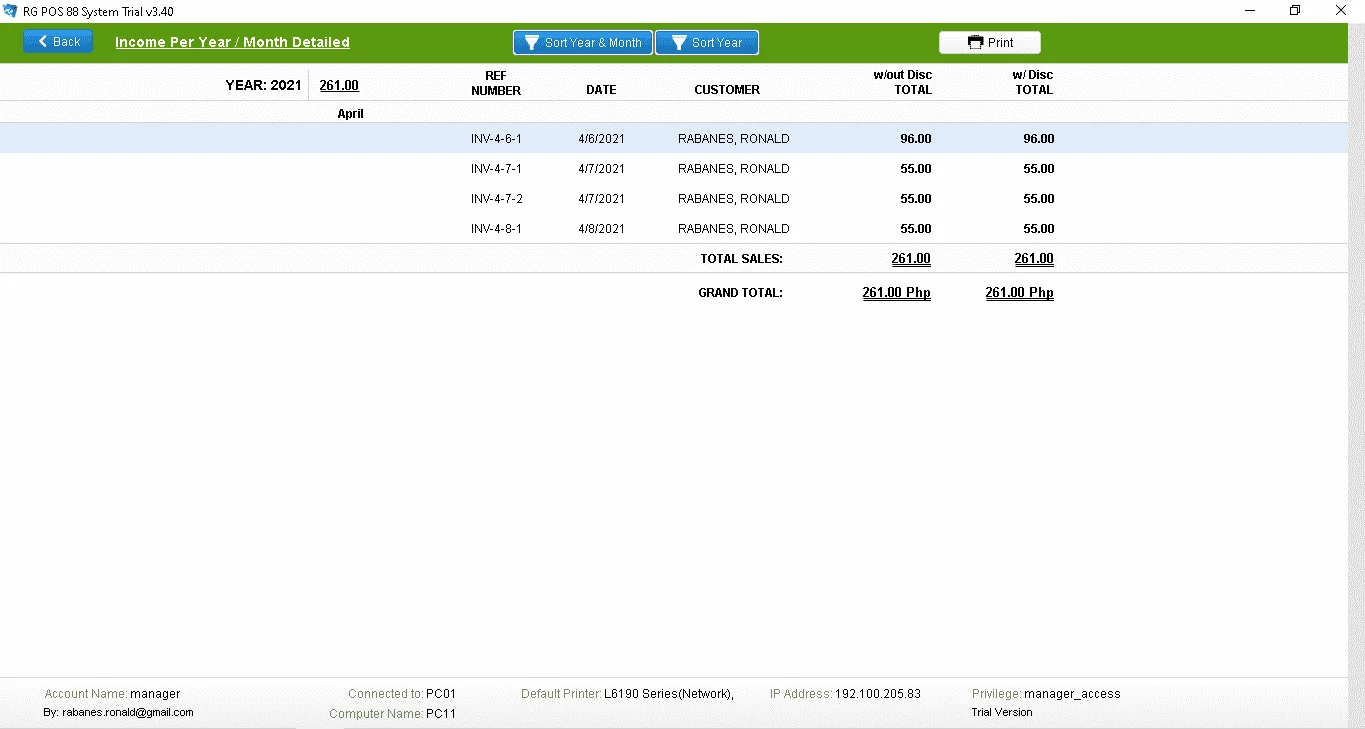The width and height of the screenshot is (1365, 729).
Task: Click the Computer Name PC11 entry
Action: click(x=392, y=714)
